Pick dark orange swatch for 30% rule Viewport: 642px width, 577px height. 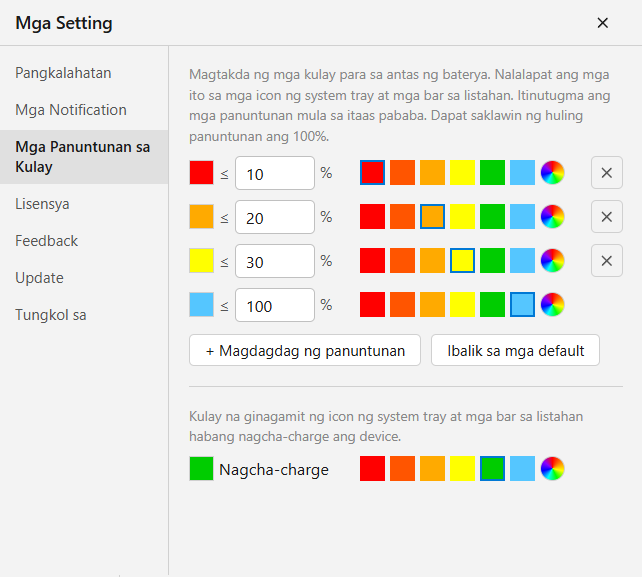point(402,260)
